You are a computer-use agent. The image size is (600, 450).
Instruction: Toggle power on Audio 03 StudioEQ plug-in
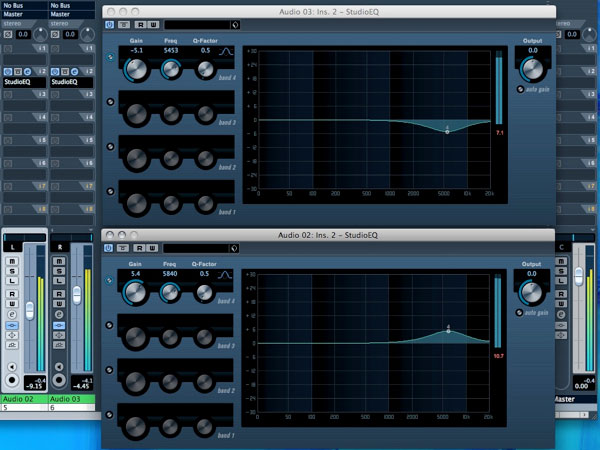(x=109, y=25)
